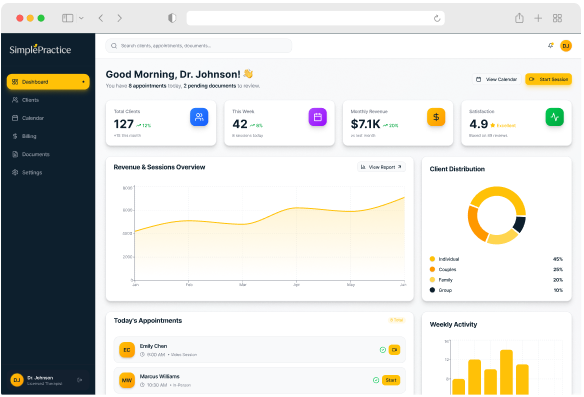This screenshot has width=584, height=397.
Task: Open the Dashboard sidebar item
Action: click(48, 82)
